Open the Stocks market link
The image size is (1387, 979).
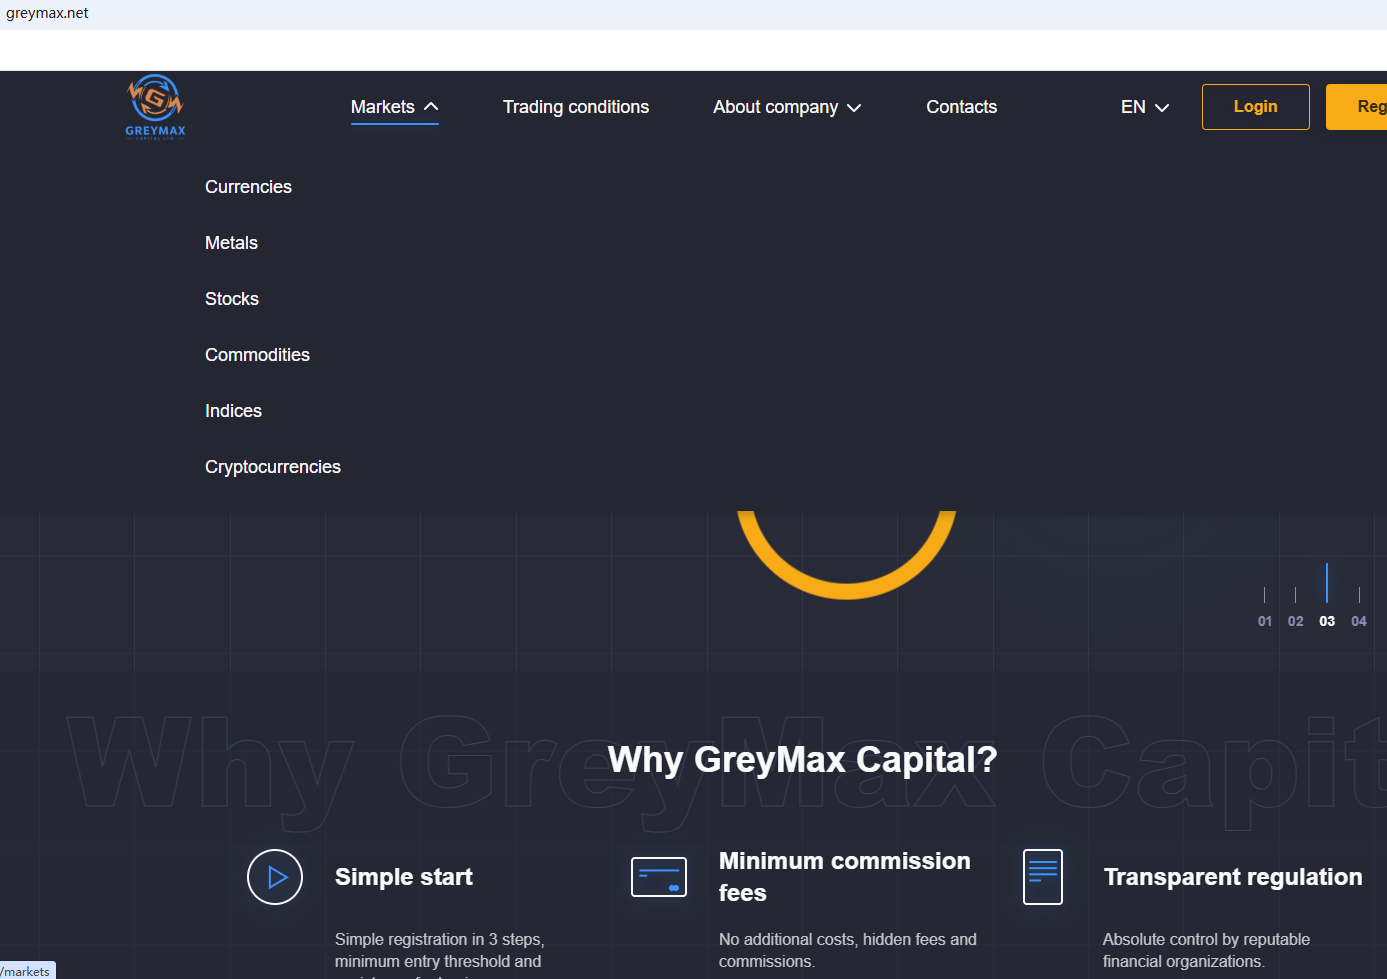click(232, 299)
